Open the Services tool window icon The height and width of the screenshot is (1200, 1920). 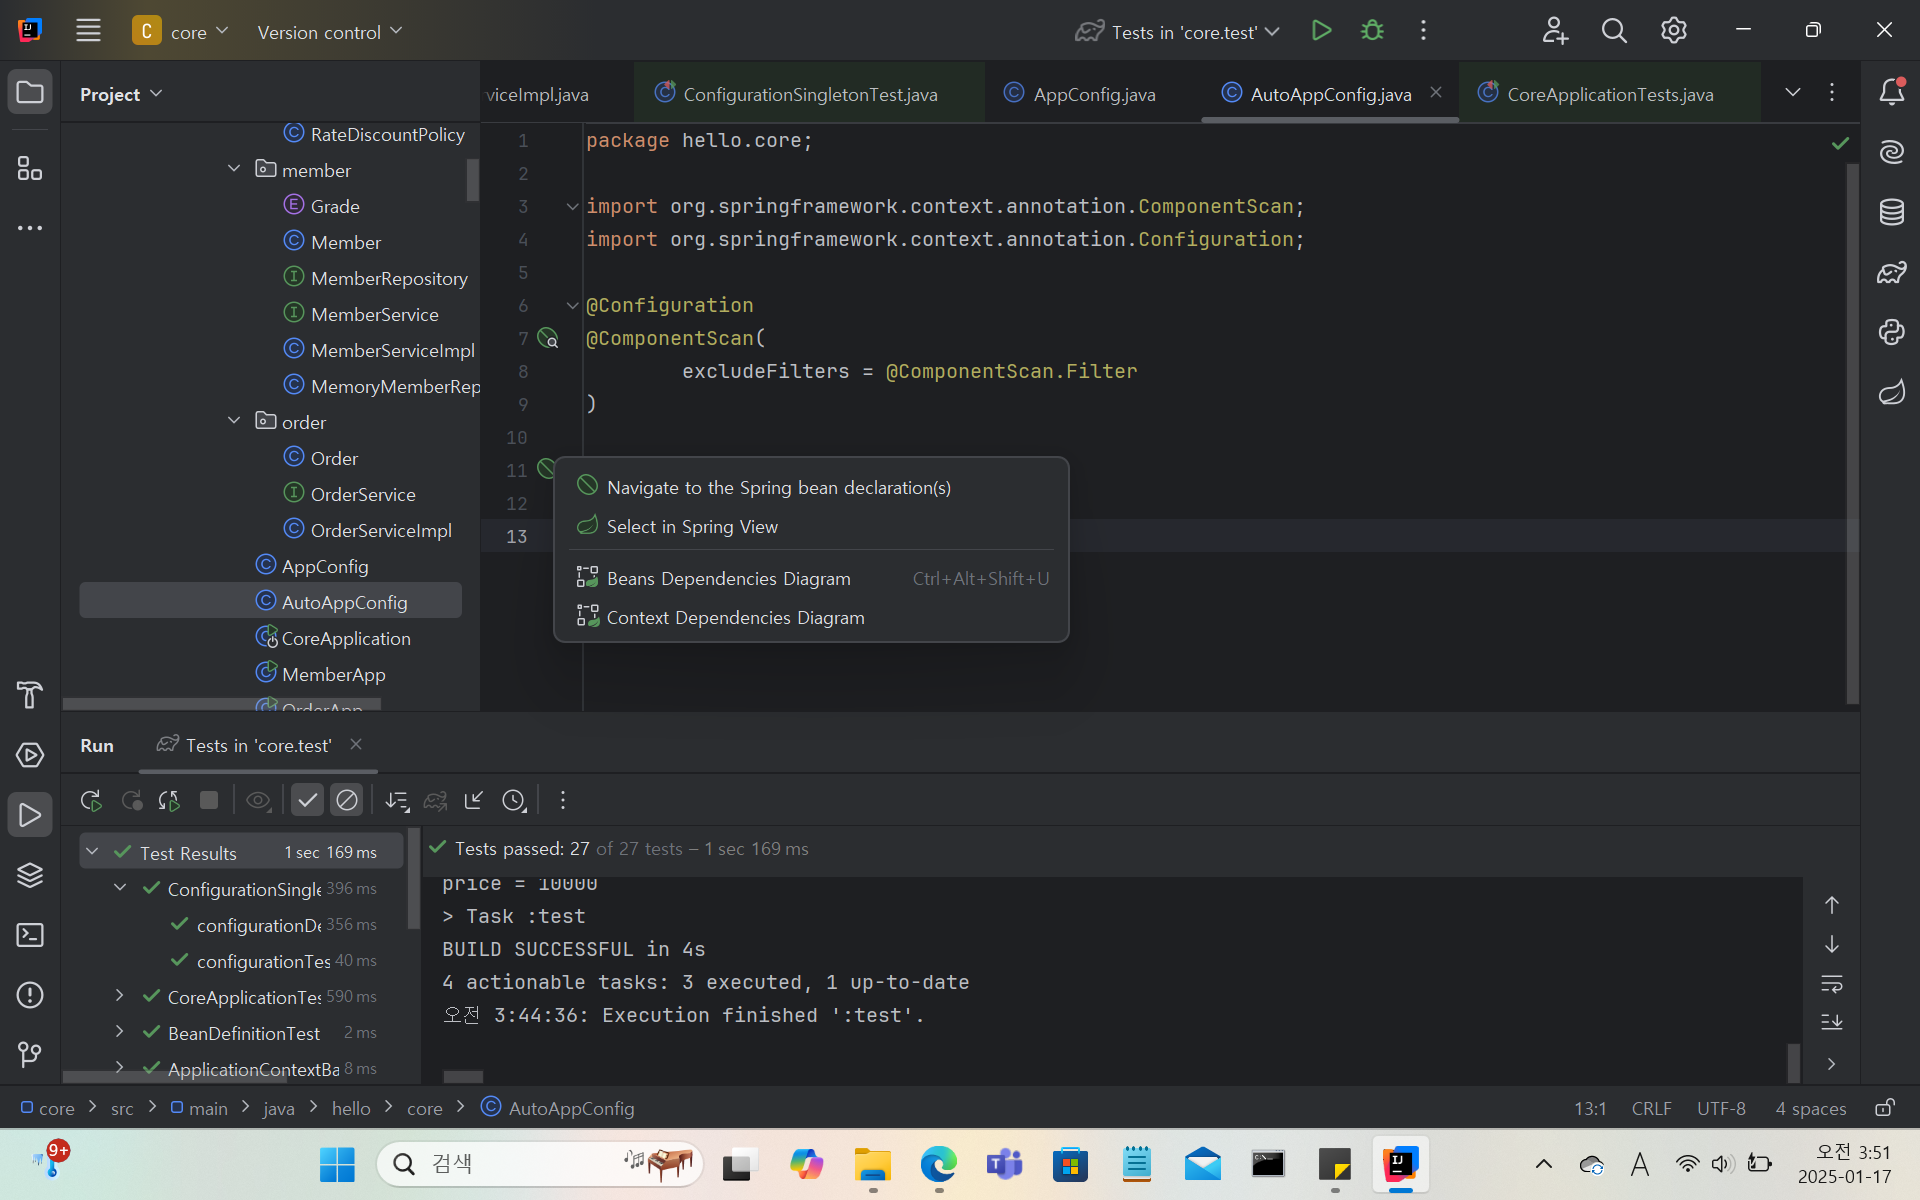30,755
